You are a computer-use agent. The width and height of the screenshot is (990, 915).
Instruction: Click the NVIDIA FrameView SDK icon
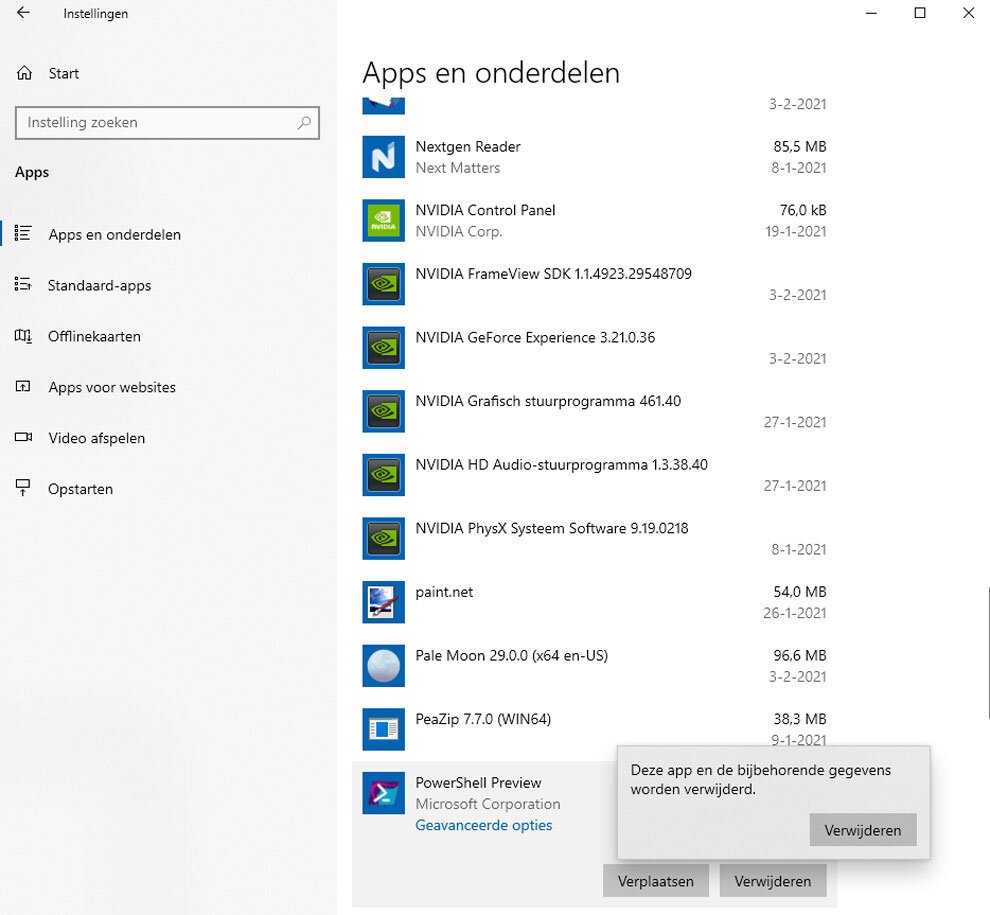[x=383, y=284]
